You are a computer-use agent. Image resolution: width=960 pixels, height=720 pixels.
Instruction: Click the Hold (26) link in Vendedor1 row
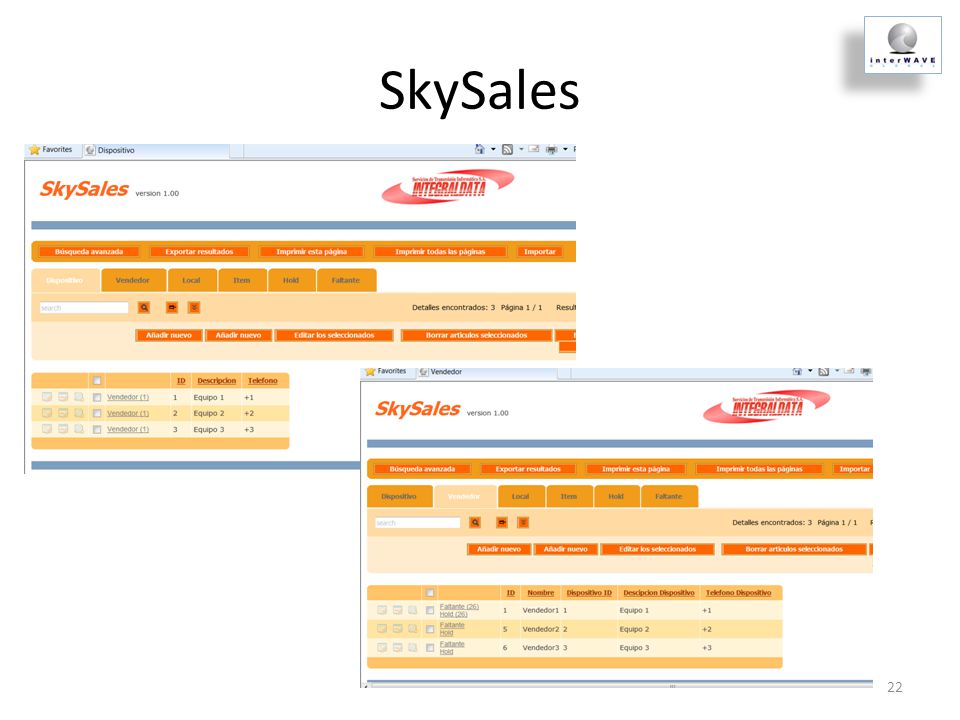tap(453, 614)
